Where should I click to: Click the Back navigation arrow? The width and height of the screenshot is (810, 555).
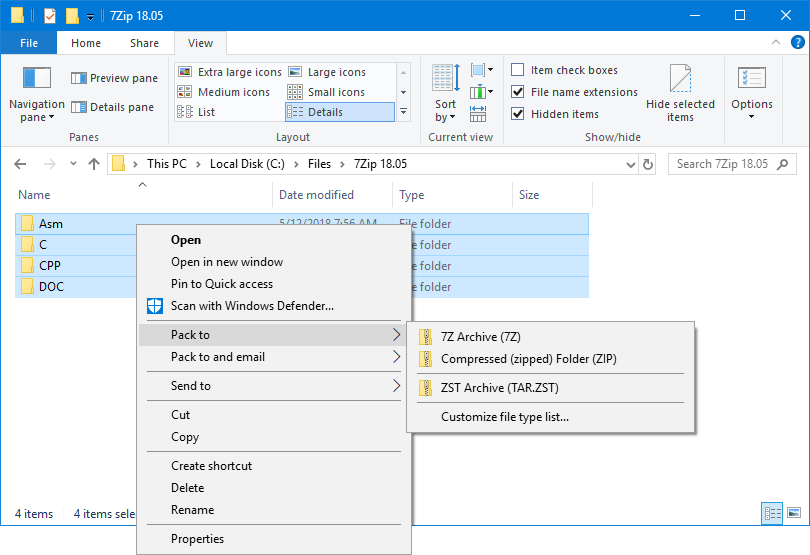click(20, 164)
